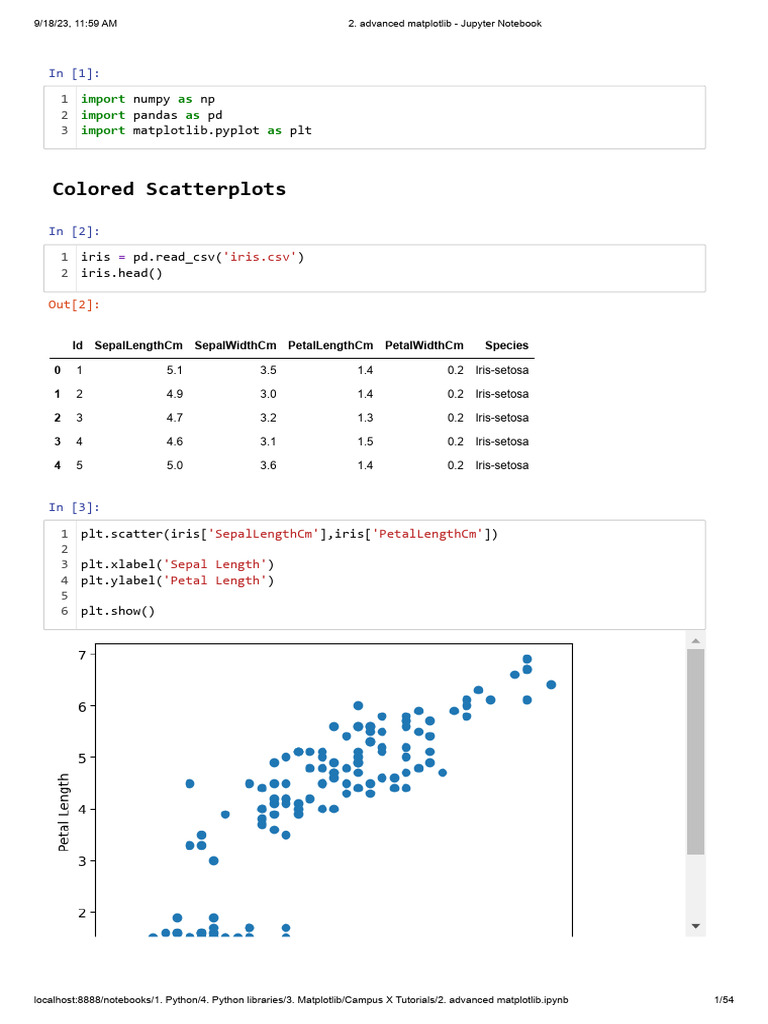
Task: Select row index 0 in dataframe
Action: click(58, 370)
